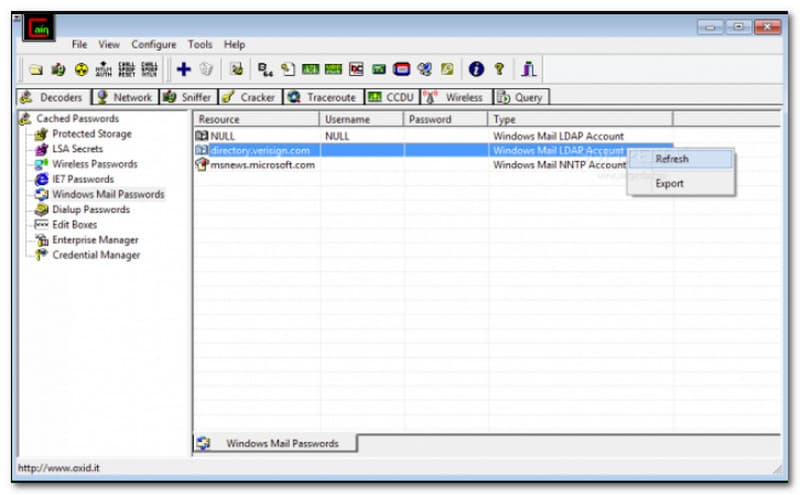This screenshot has width=800, height=495.
Task: Switch to the Cracker tab
Action: click(x=249, y=97)
